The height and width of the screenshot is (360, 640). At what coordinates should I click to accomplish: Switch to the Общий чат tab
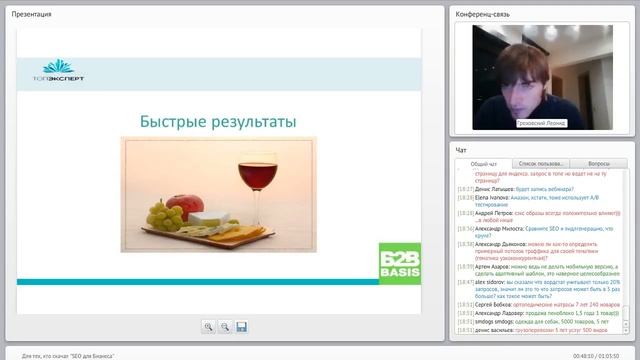click(484, 164)
